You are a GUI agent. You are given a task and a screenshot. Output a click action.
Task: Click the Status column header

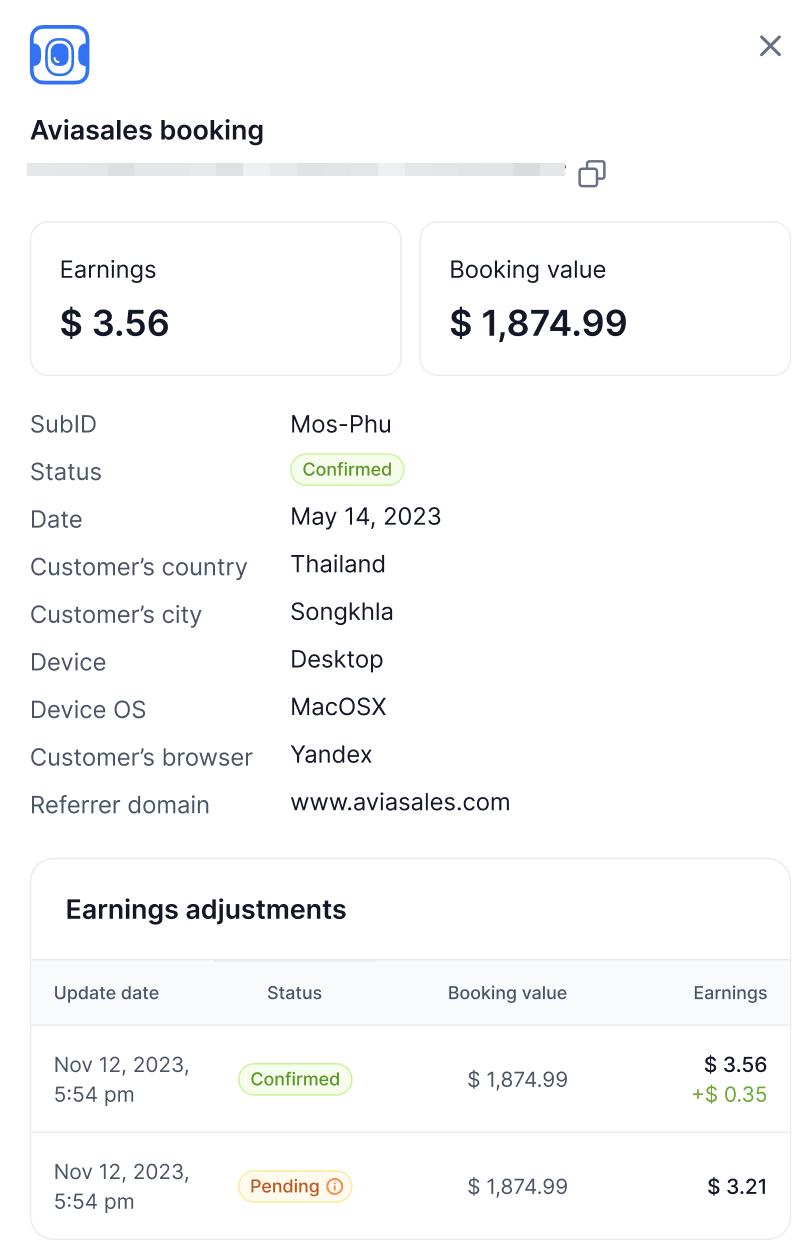click(x=294, y=992)
